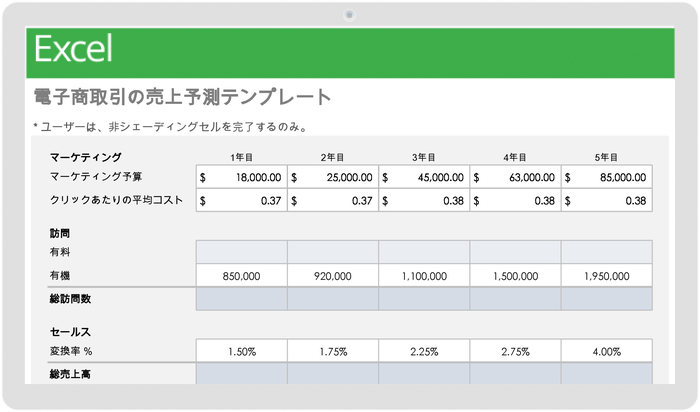
Task: Click the 2年目 column header
Action: click(333, 157)
